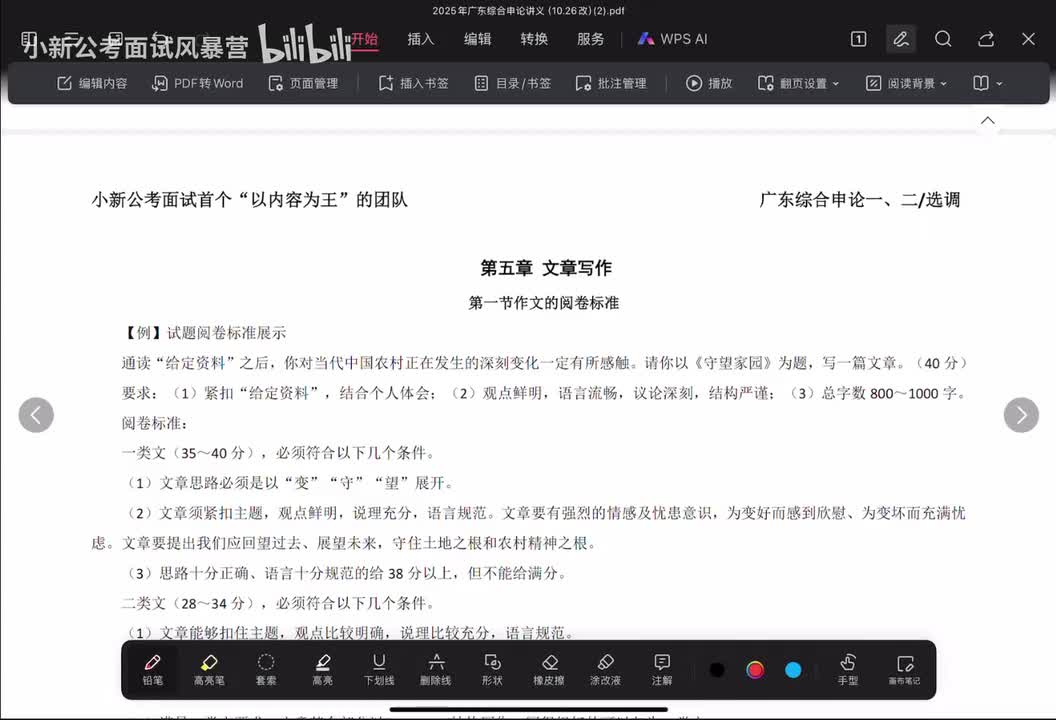Click the line 一类文(35~40分)
Screen dimensions: 1056x720
click(x=280, y=453)
